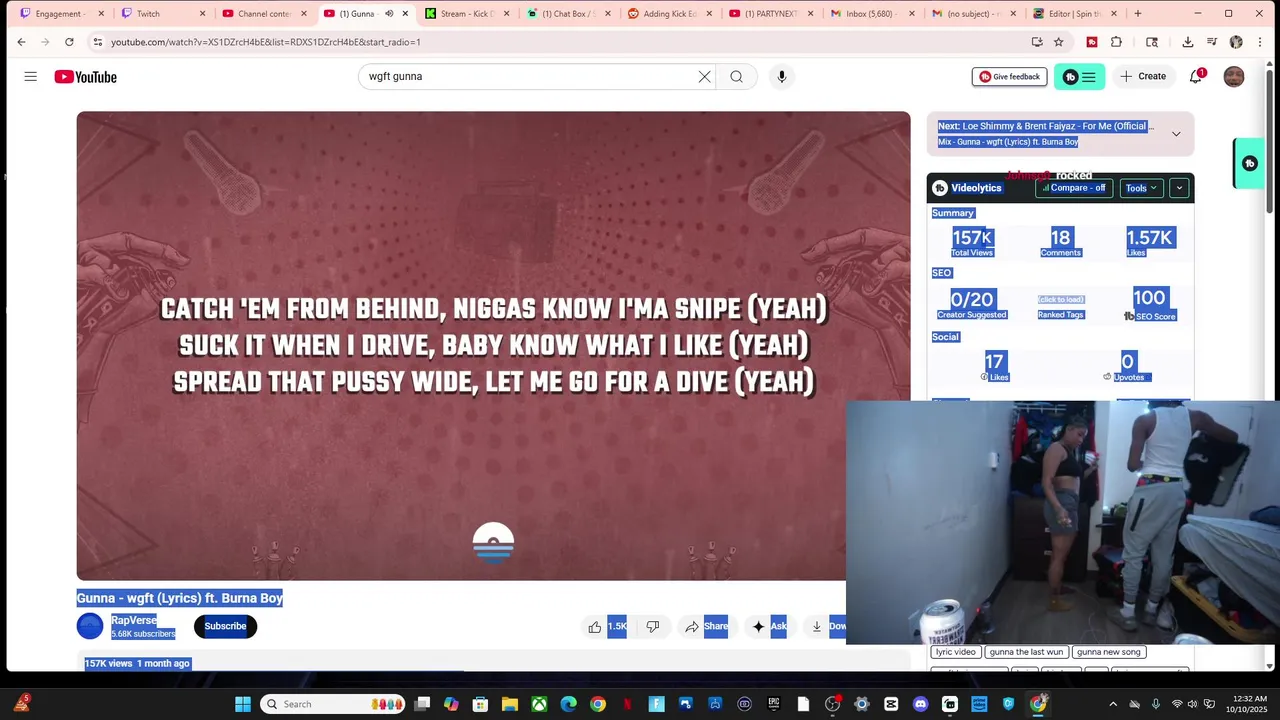
Task: Go to the YouTube home logo
Action: pos(86,77)
